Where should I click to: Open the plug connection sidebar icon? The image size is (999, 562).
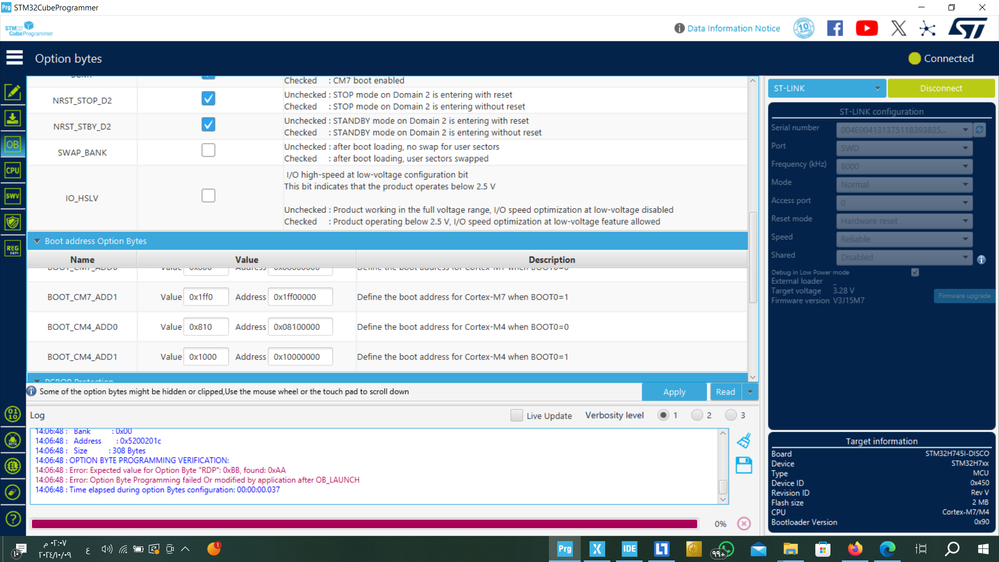13,493
